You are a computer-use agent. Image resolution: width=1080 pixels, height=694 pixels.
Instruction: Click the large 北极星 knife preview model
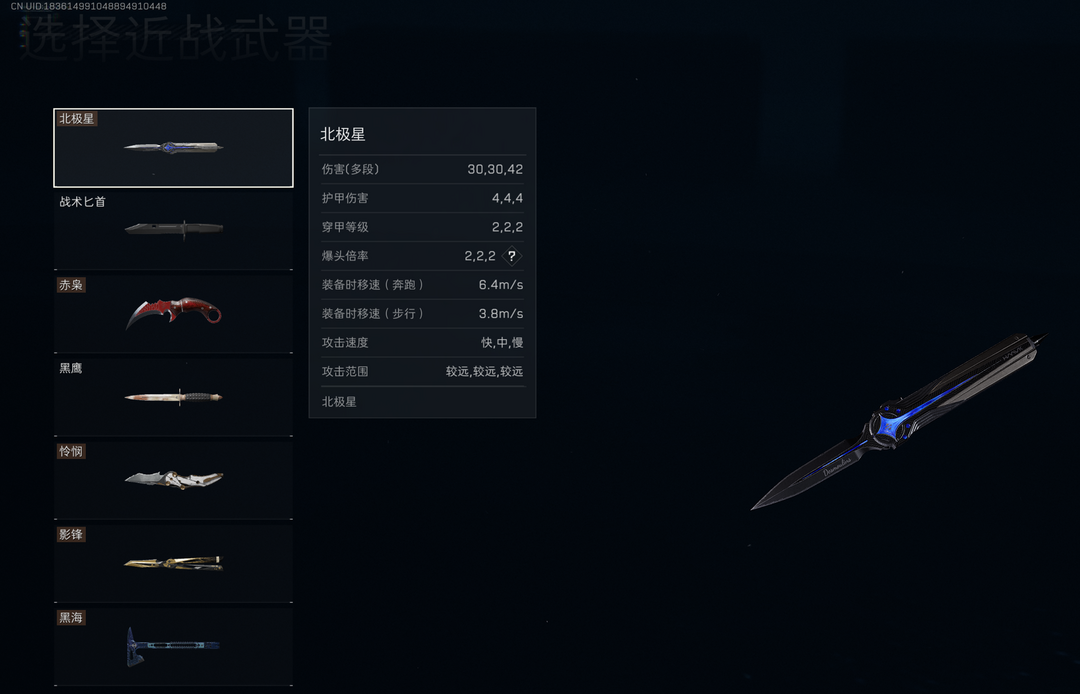coord(899,422)
